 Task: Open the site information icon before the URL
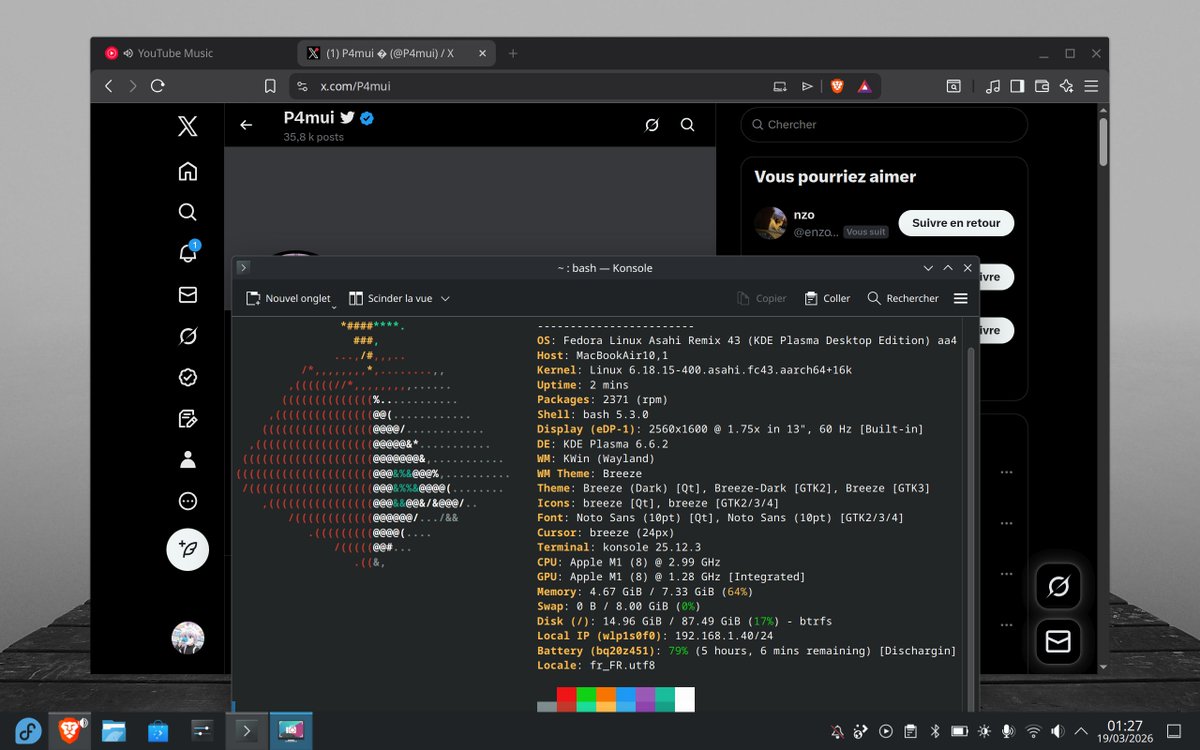point(303,86)
